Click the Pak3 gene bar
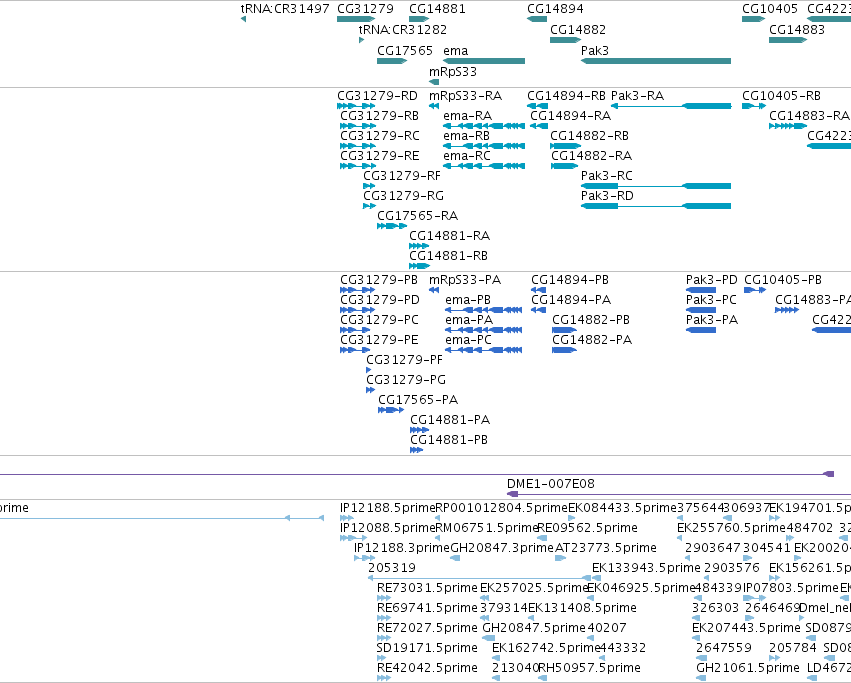The image size is (851, 683). 656,61
